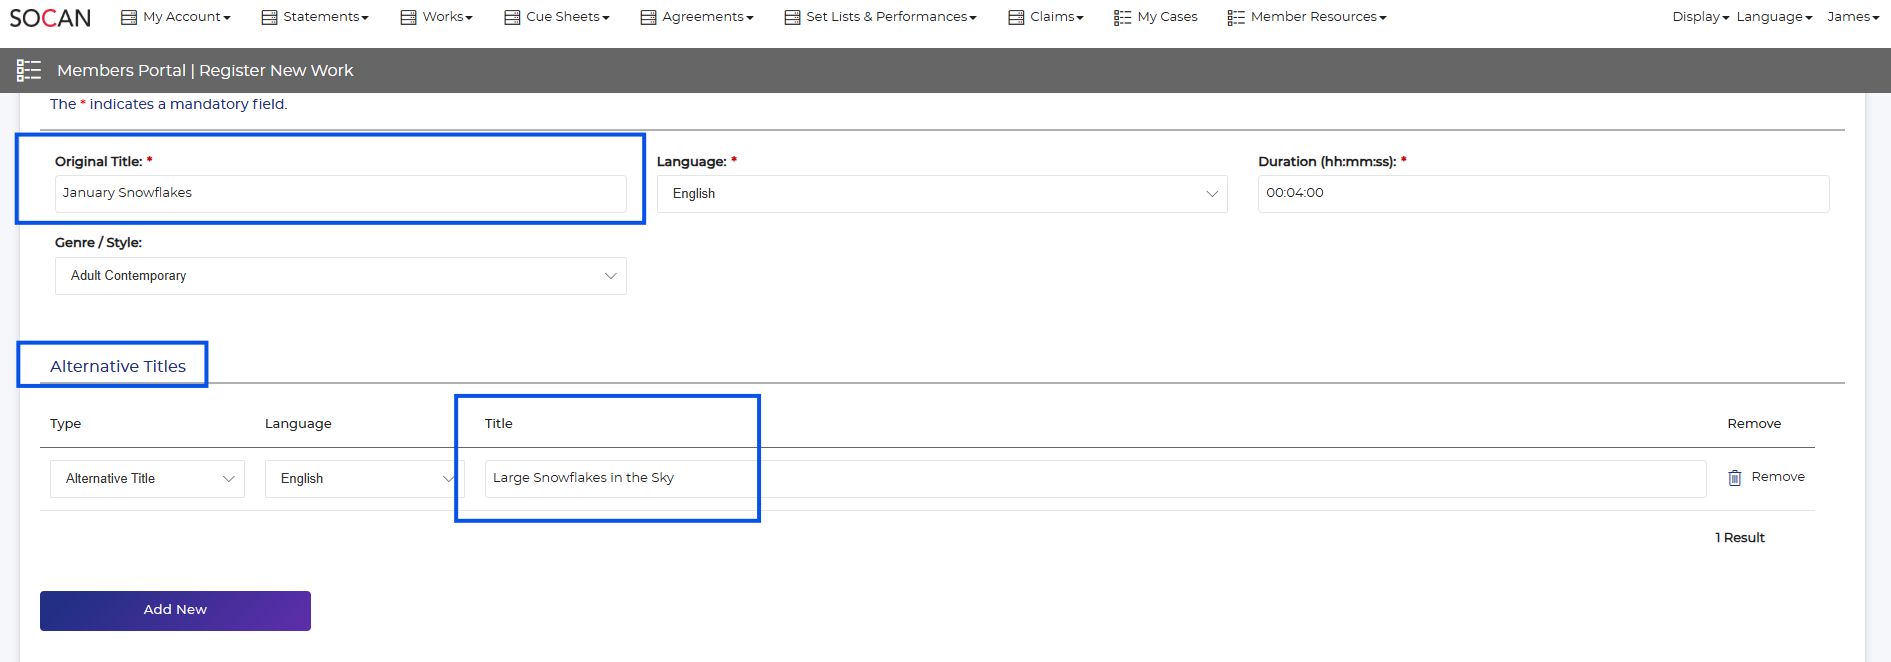
Task: Click the Claims menu icon
Action: click(1016, 17)
